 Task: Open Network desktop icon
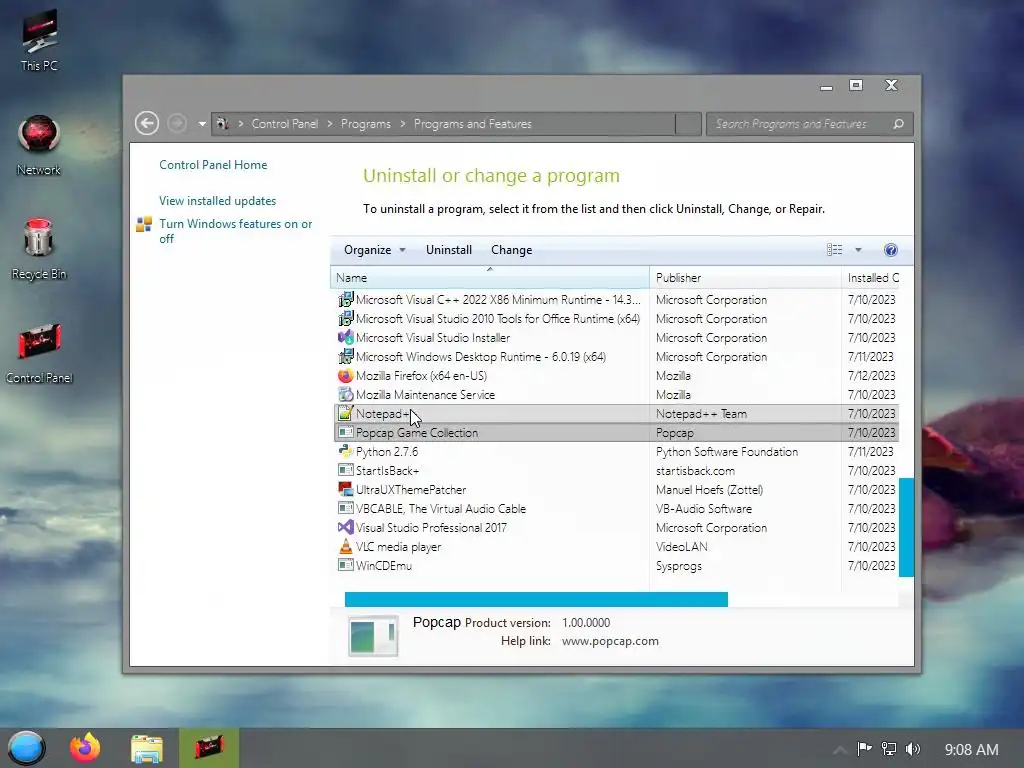(39, 145)
